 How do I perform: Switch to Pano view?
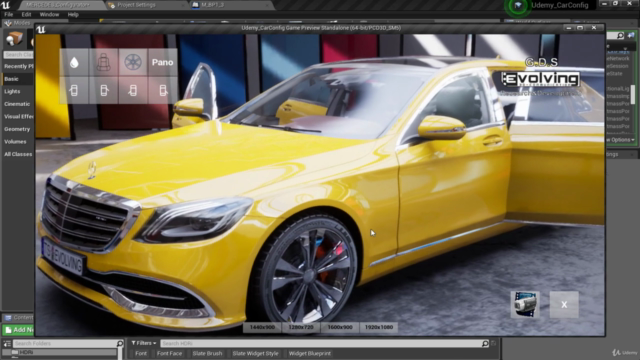click(x=162, y=62)
